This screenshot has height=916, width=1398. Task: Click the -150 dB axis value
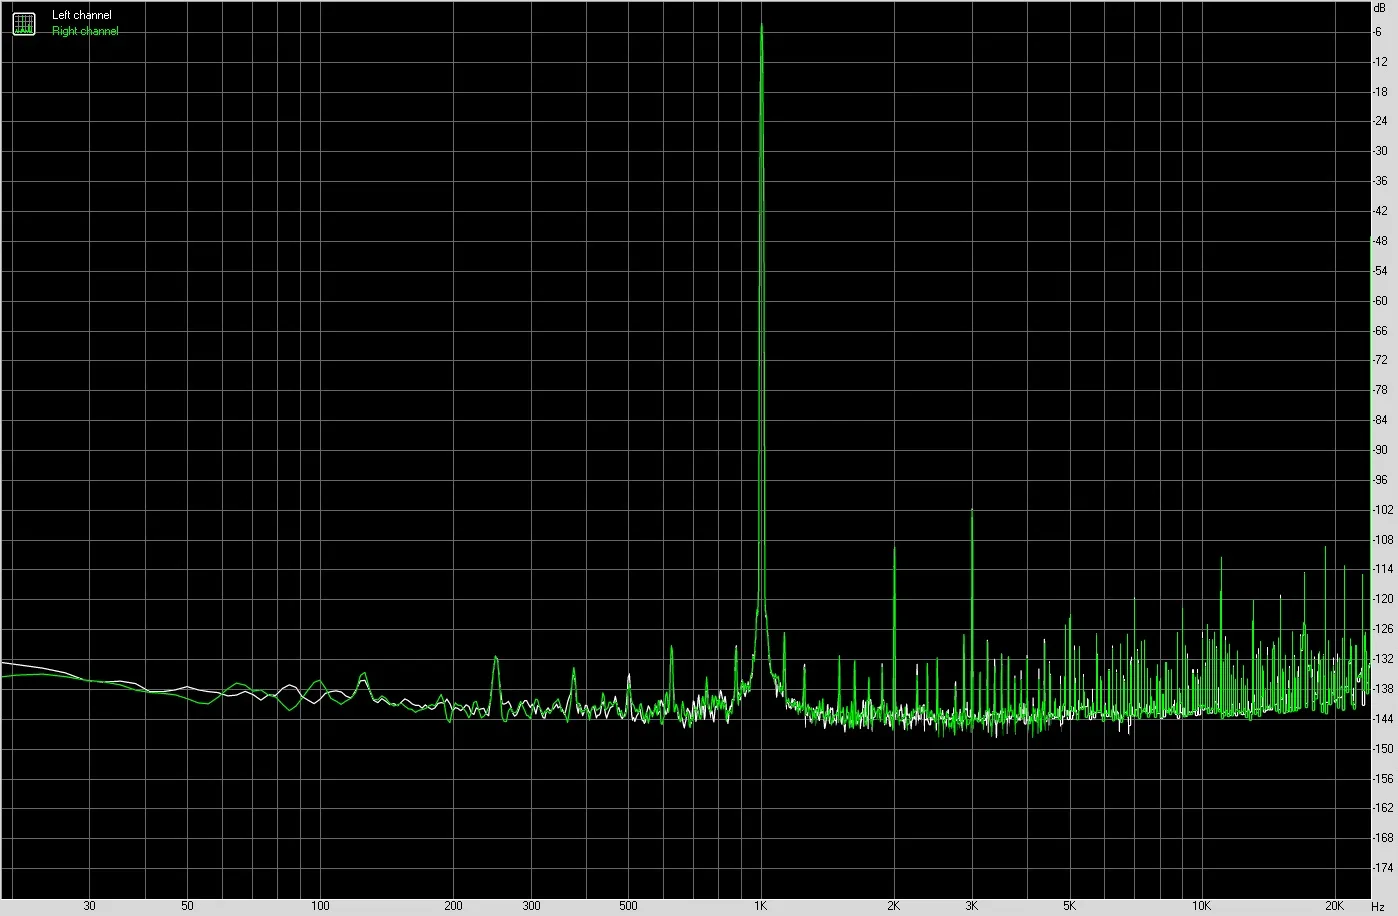pos(1383,749)
